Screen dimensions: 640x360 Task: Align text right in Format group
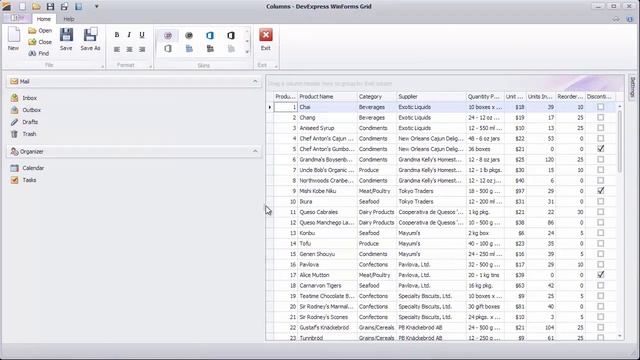(x=142, y=49)
